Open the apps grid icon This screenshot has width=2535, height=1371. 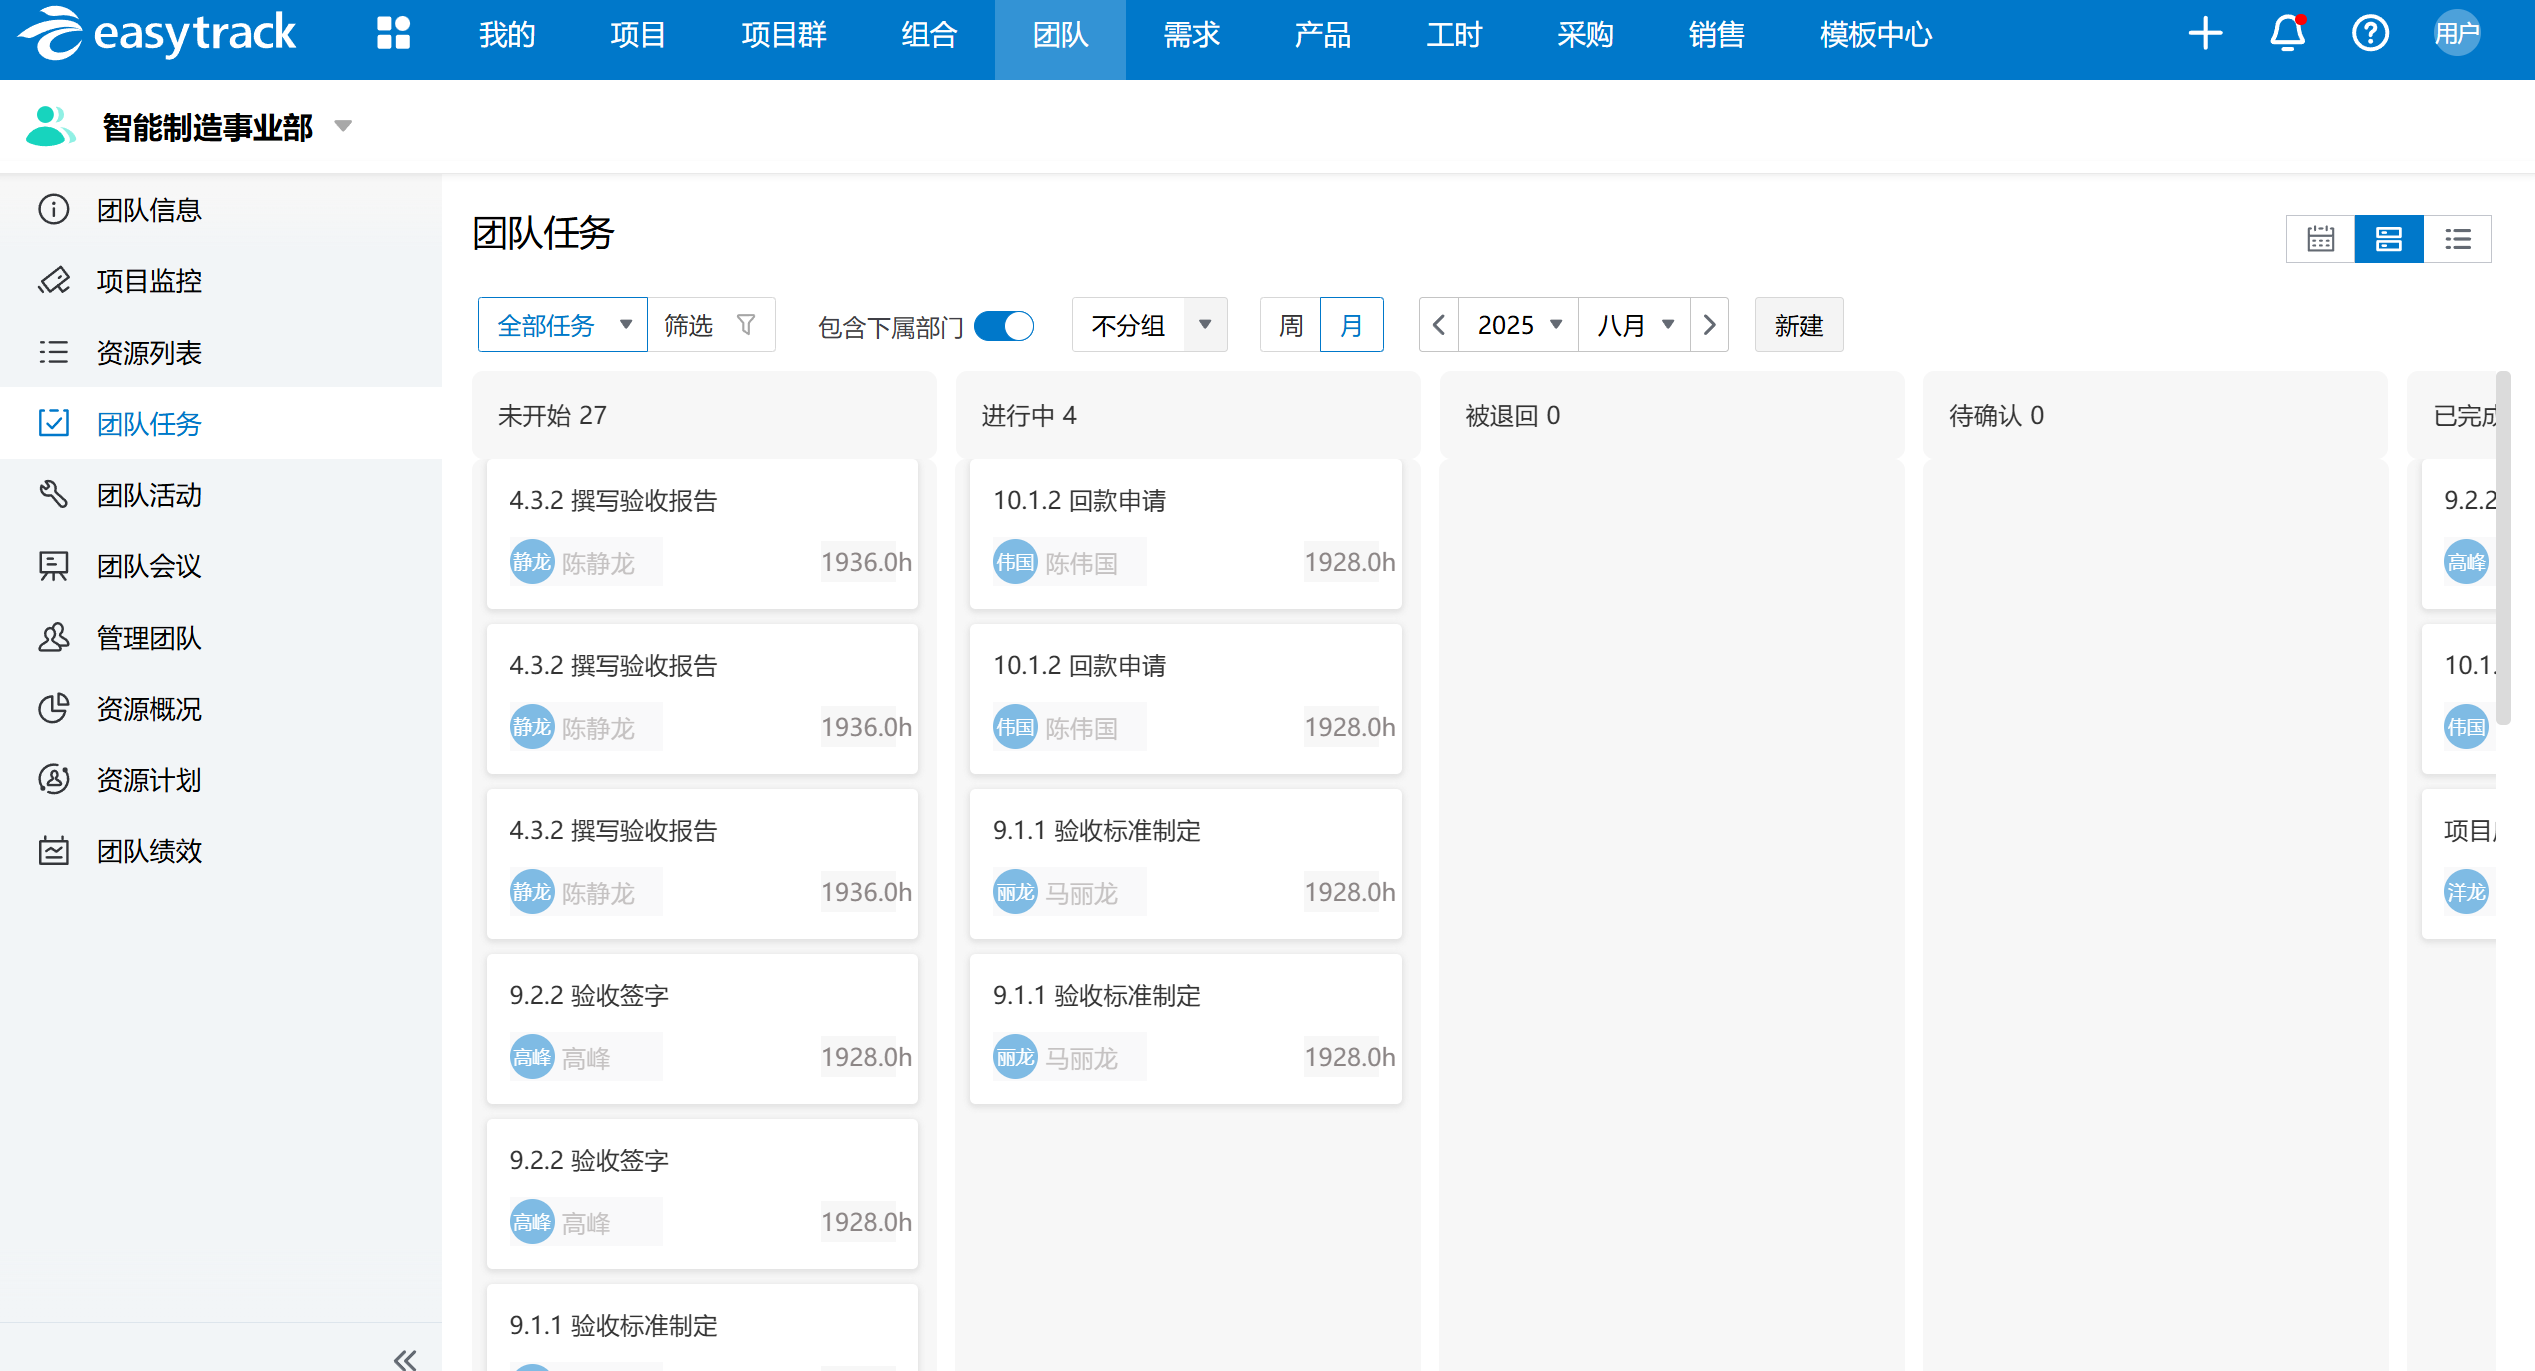(x=393, y=34)
